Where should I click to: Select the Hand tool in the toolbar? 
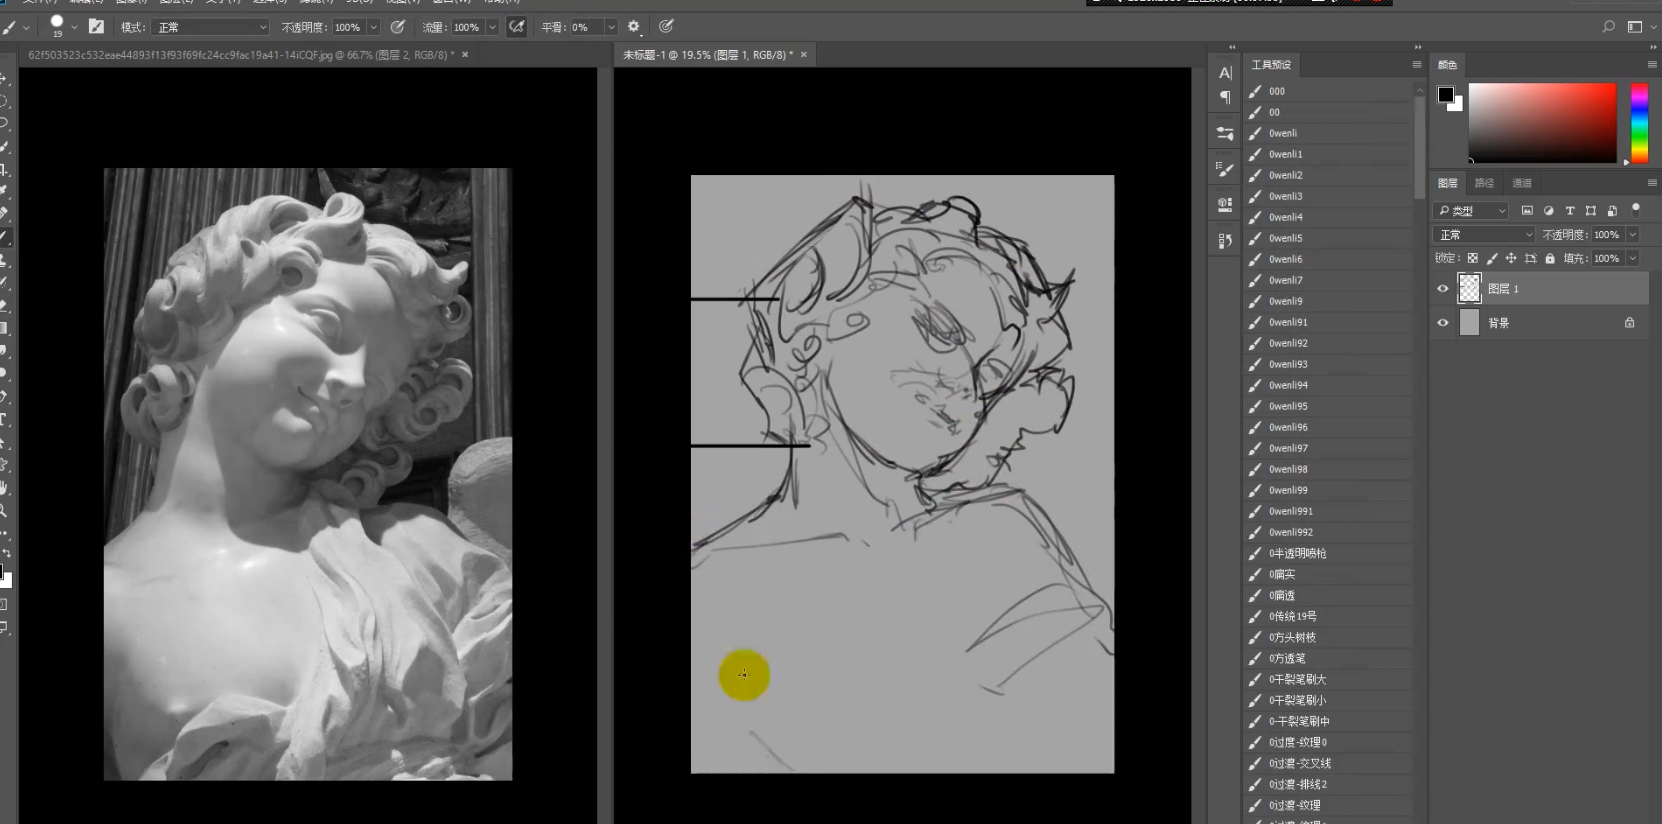(x=4, y=487)
